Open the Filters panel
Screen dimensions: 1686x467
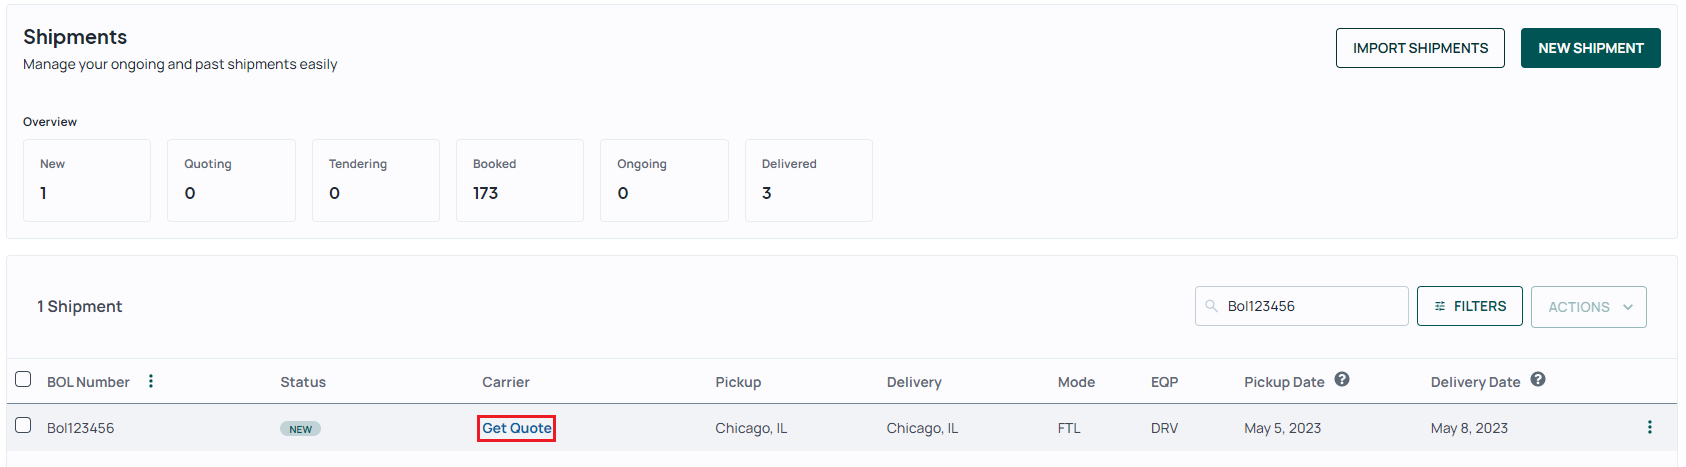[x=1469, y=306]
